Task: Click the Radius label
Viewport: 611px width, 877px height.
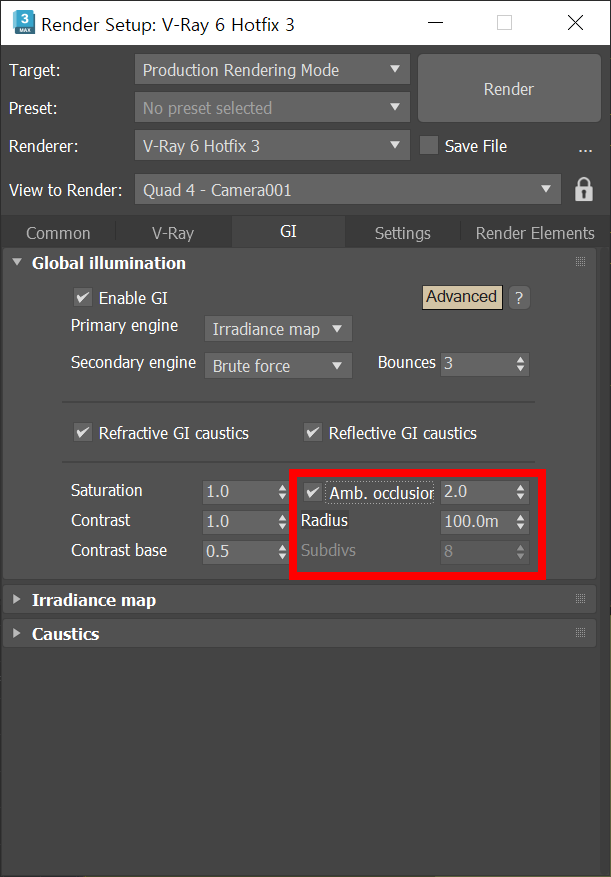Action: (x=325, y=520)
